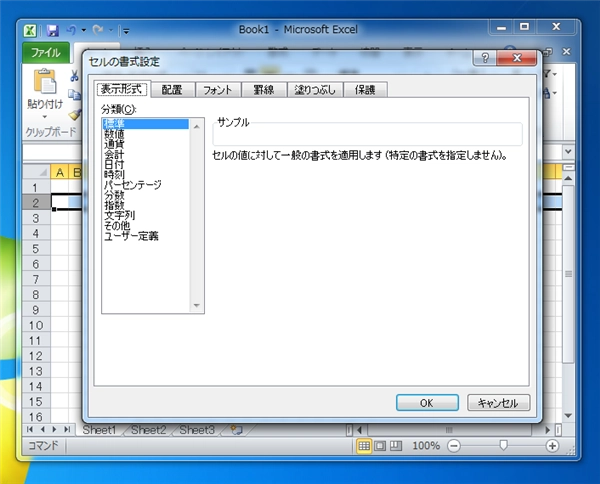Select 会計 in the category list
This screenshot has width=600, height=484.
pyautogui.click(x=145, y=155)
